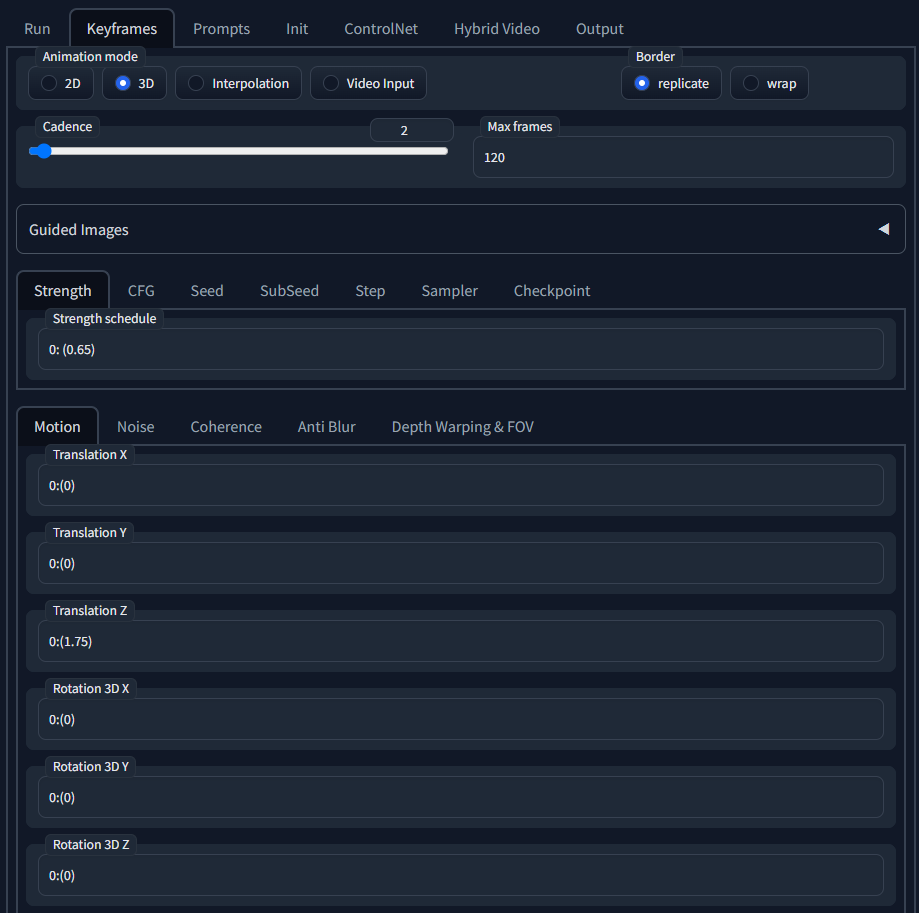Click the Rotation 3D X input field
Viewport: 919px width, 913px height.
point(461,719)
